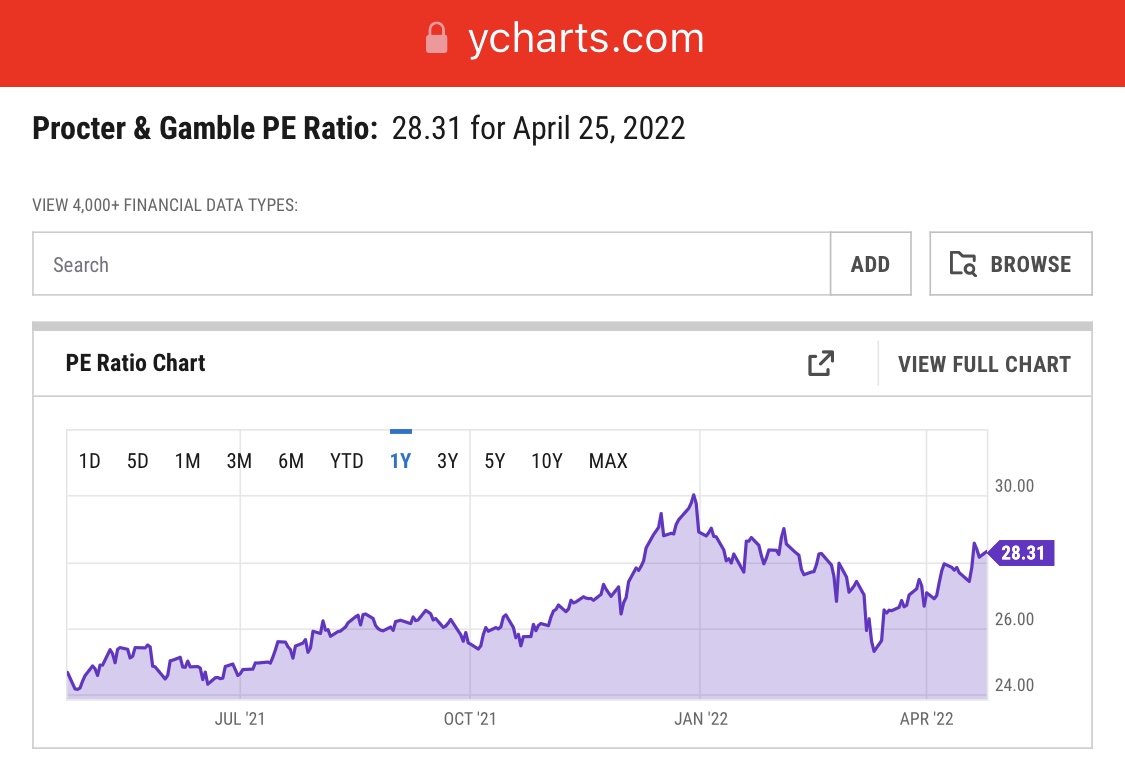Choose the YTD time range
1125x771 pixels.
pyautogui.click(x=347, y=461)
